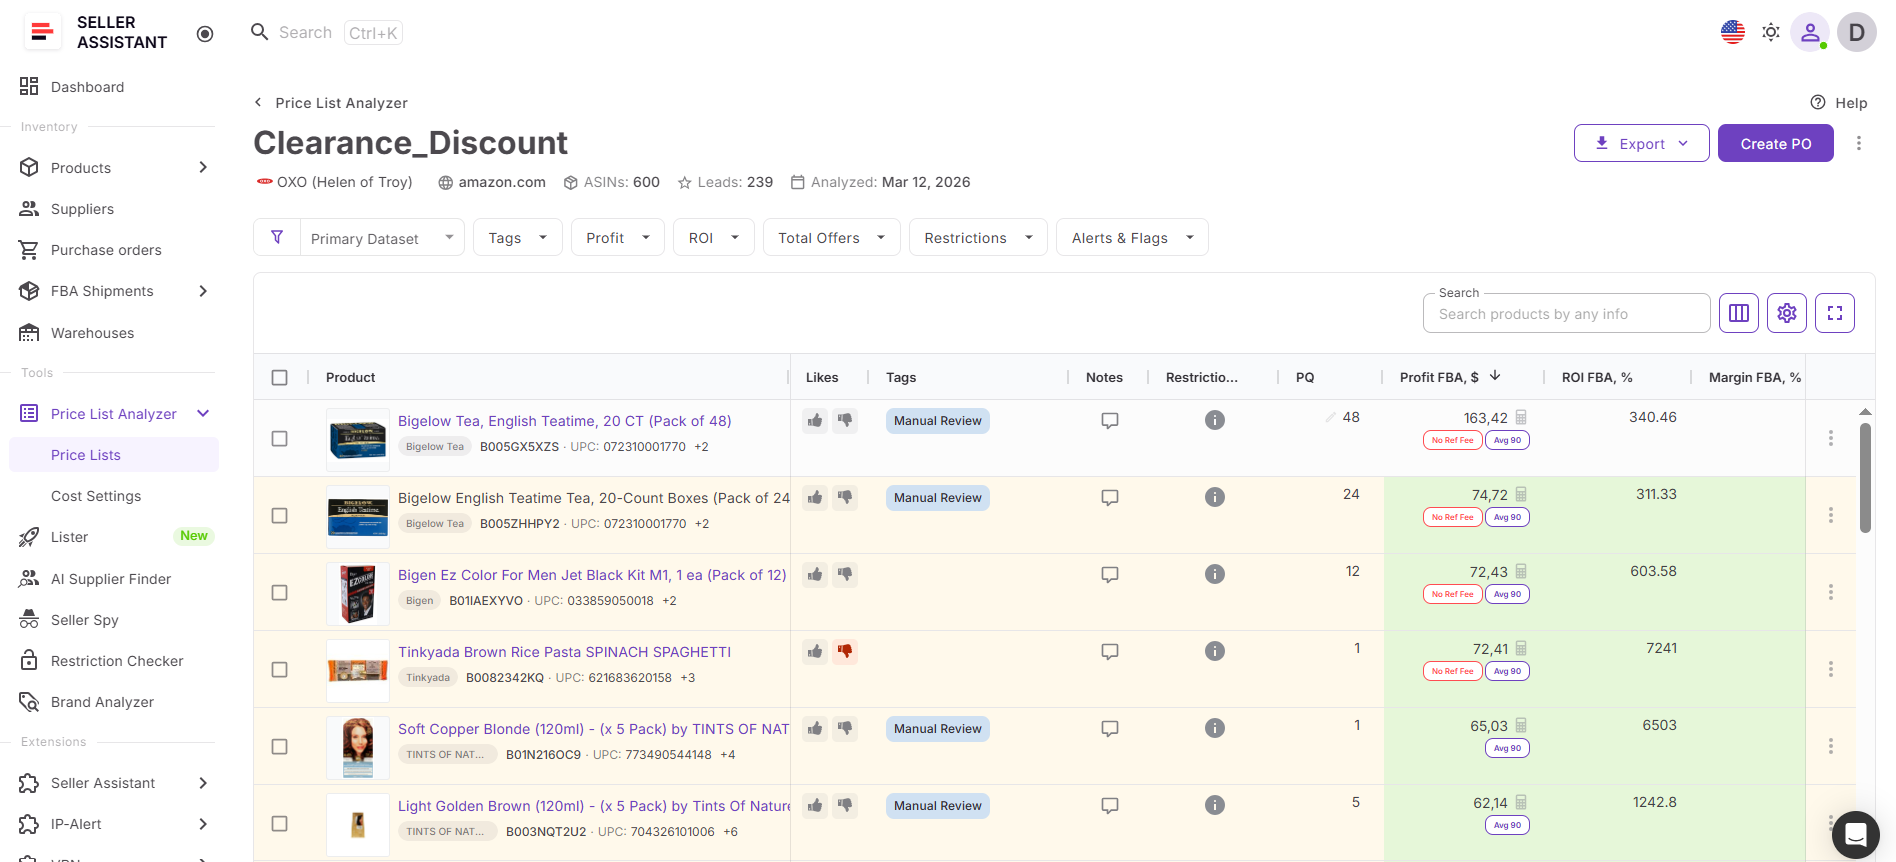Click the Seller Assistant logo icon
Screen dimensions: 1896x862
click(42, 32)
